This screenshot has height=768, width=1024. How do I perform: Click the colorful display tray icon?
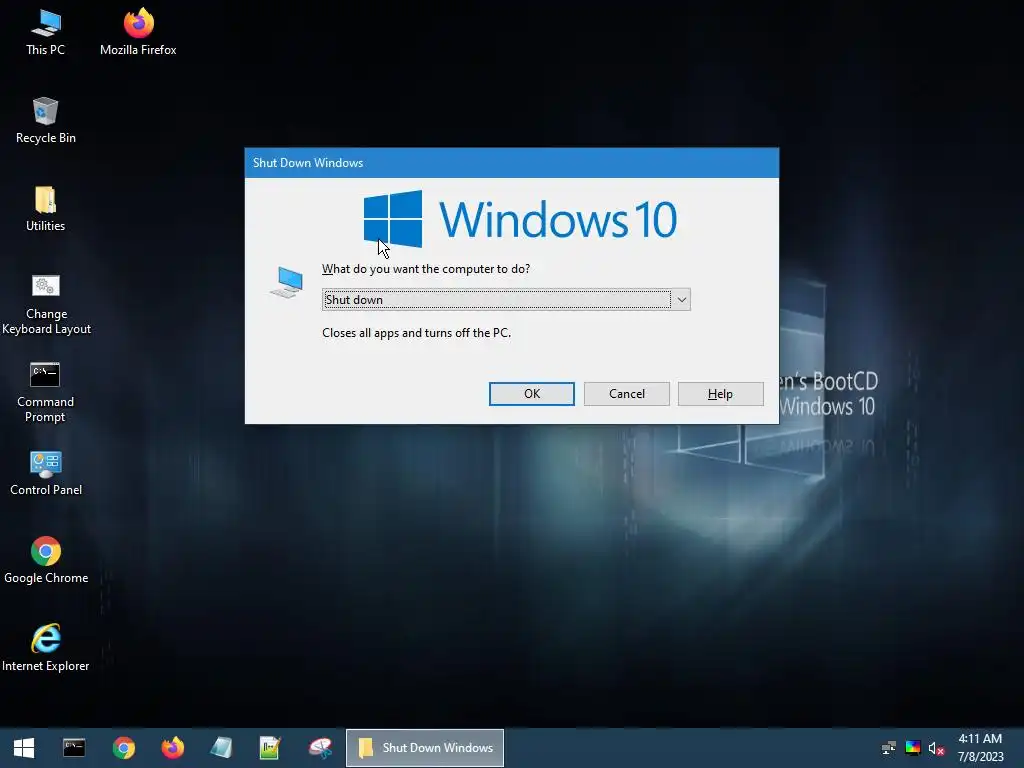[x=912, y=748]
